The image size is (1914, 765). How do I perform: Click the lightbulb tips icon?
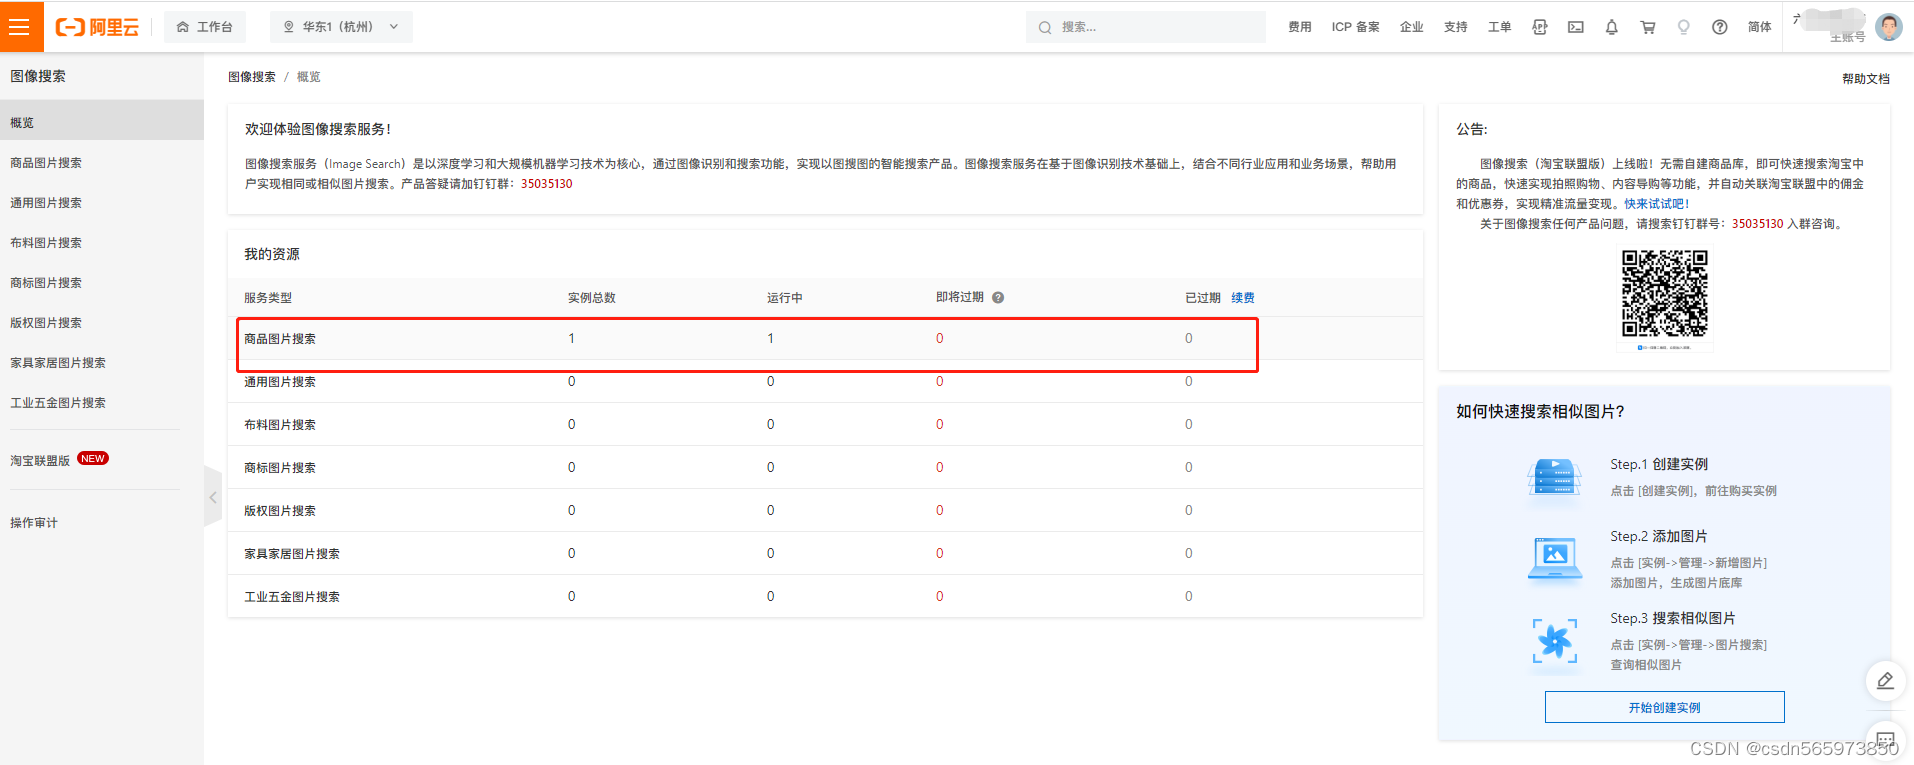(1684, 27)
